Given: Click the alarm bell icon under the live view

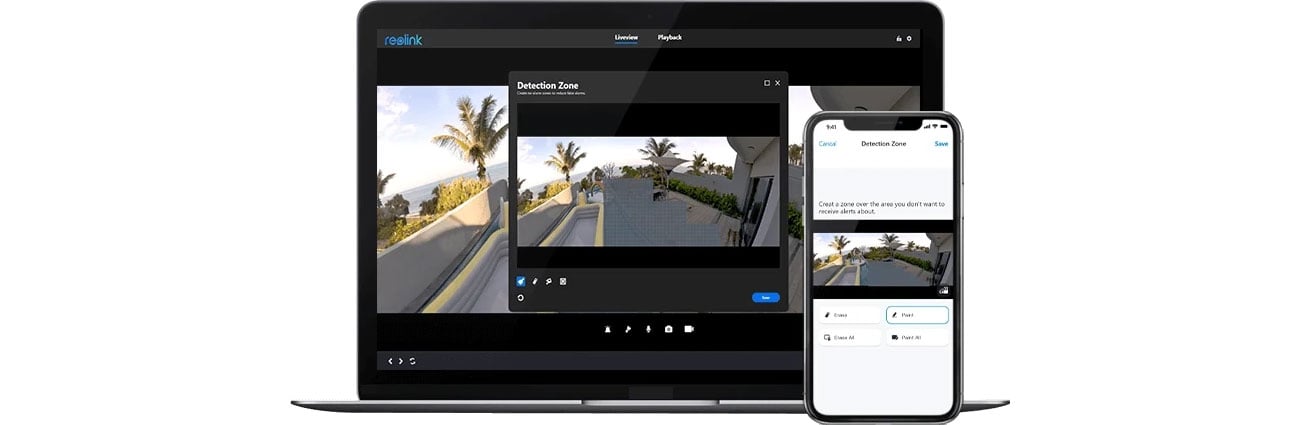Looking at the screenshot, I should (x=607, y=329).
